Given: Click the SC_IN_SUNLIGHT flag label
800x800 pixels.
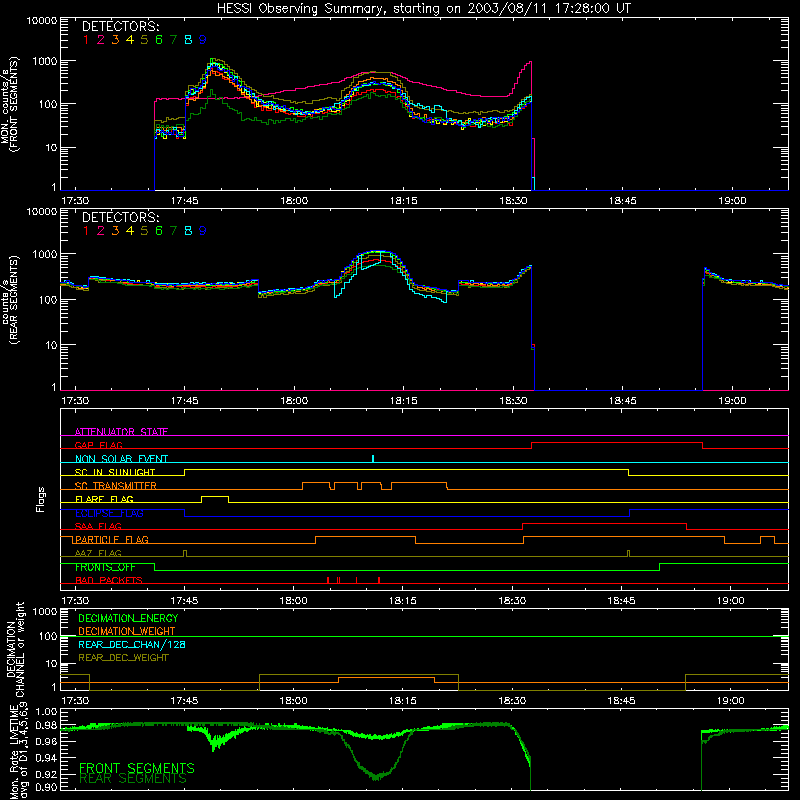Looking at the screenshot, I should 115,472.
